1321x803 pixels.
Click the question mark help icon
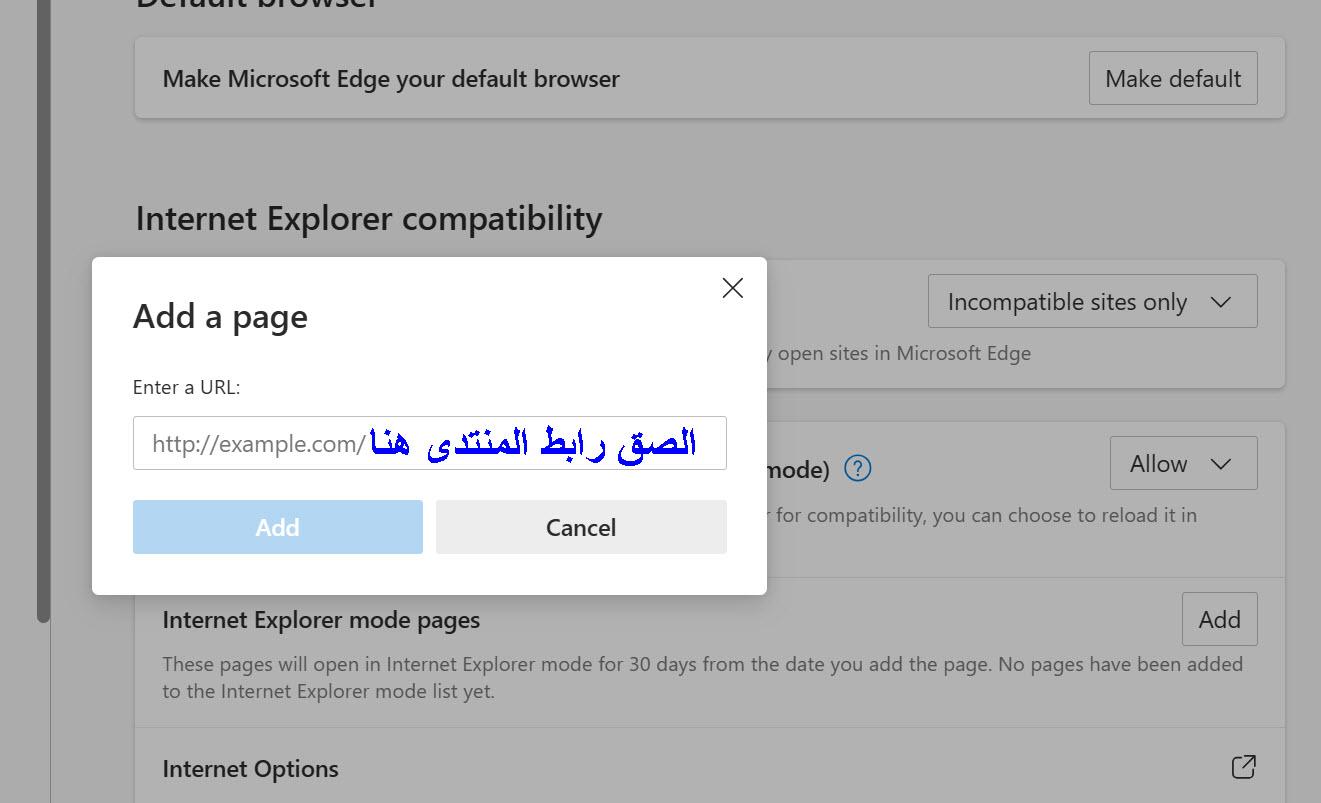point(857,468)
